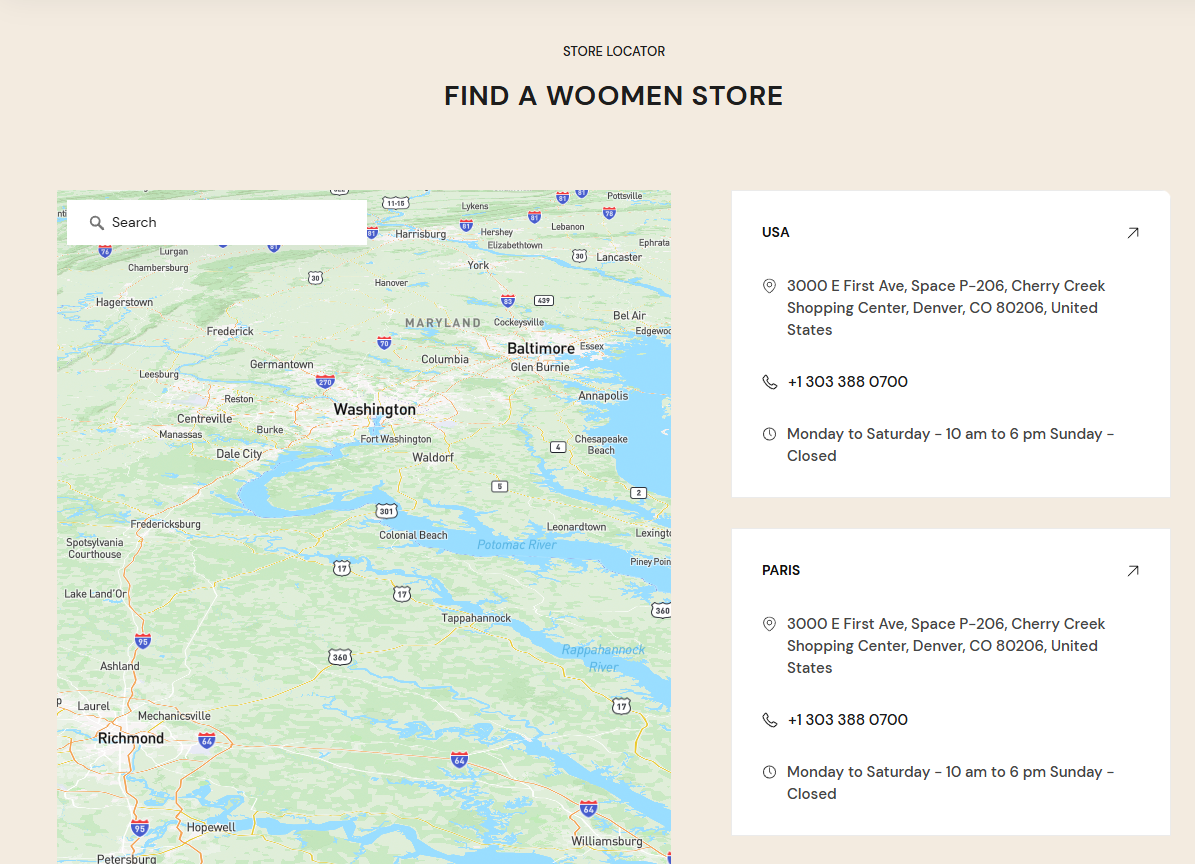Image resolution: width=1195 pixels, height=864 pixels.
Task: Call the PARIS store phone number
Action: pos(847,720)
